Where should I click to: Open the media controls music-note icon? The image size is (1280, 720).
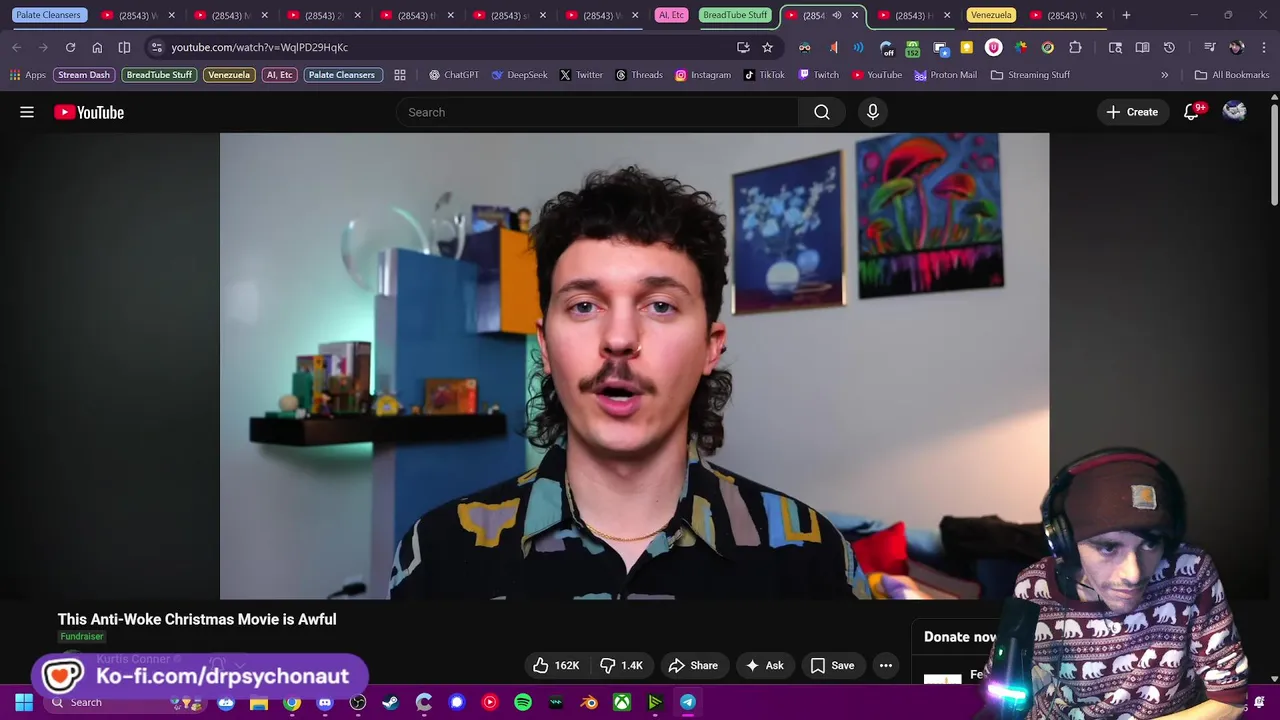[1209, 47]
